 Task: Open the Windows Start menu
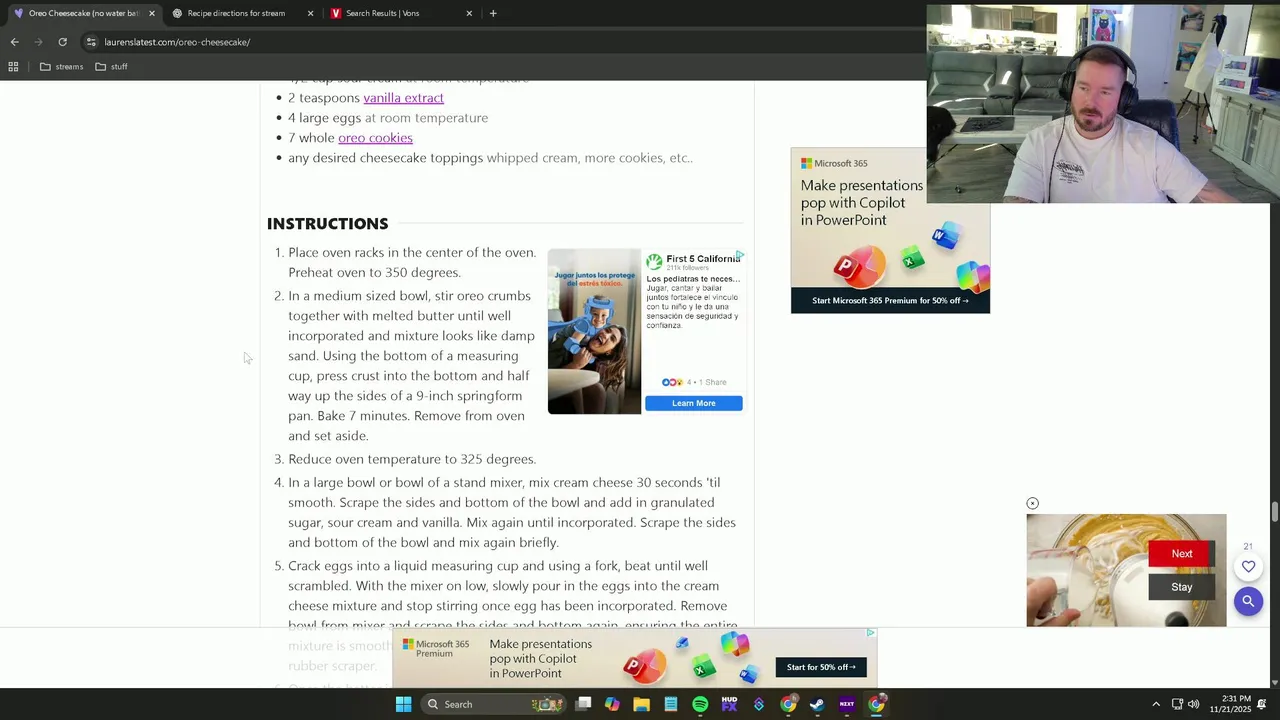(x=403, y=704)
